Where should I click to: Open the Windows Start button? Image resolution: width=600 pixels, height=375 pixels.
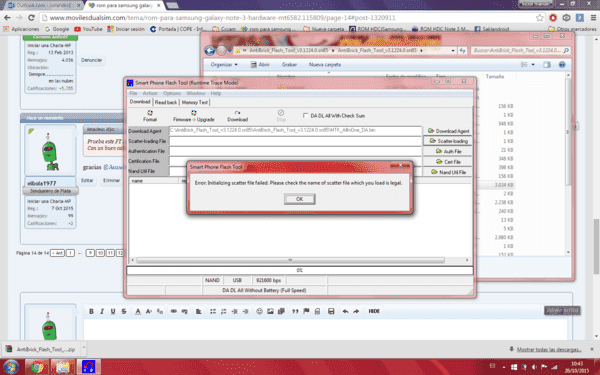point(11,367)
